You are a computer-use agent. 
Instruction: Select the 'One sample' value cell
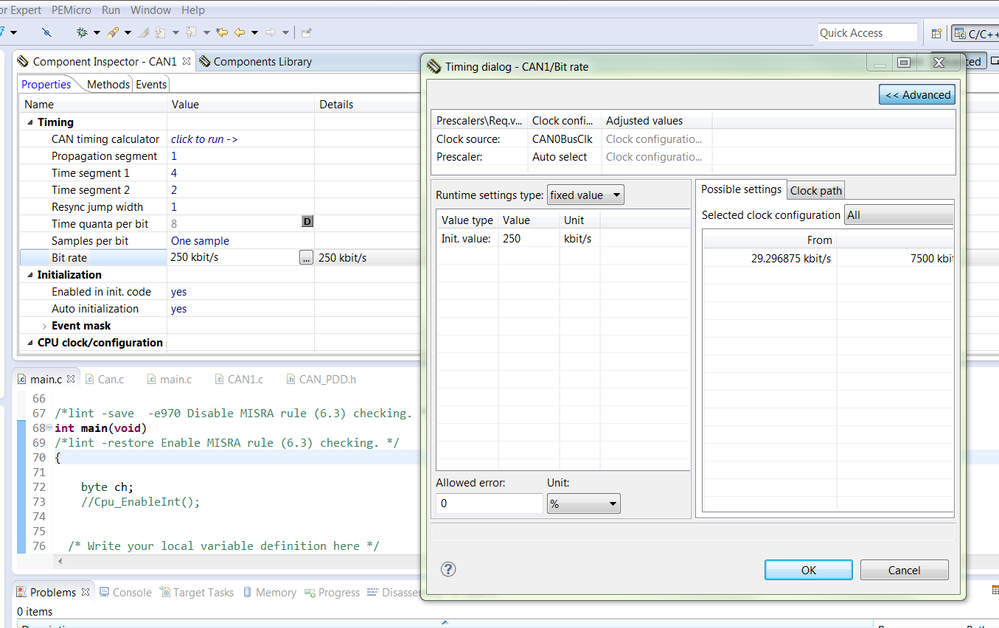point(241,241)
